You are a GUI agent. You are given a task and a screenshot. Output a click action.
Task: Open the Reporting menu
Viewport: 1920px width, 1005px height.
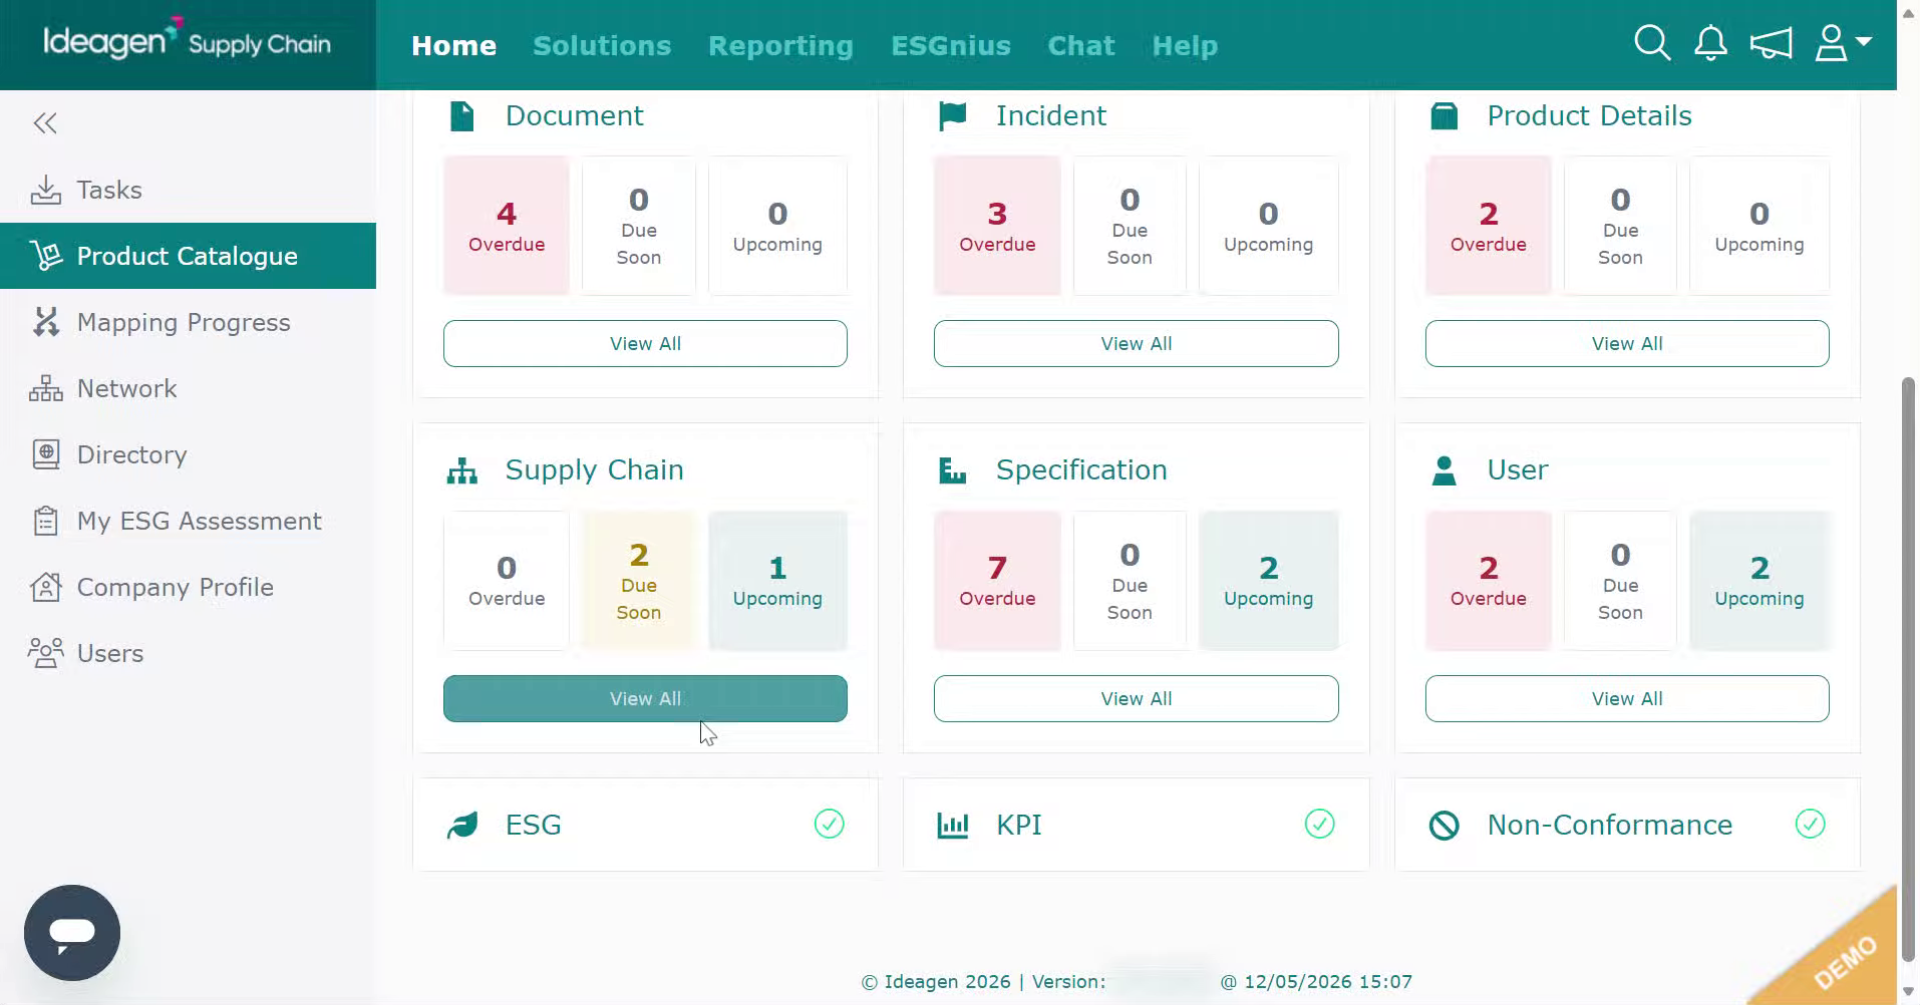tap(781, 46)
